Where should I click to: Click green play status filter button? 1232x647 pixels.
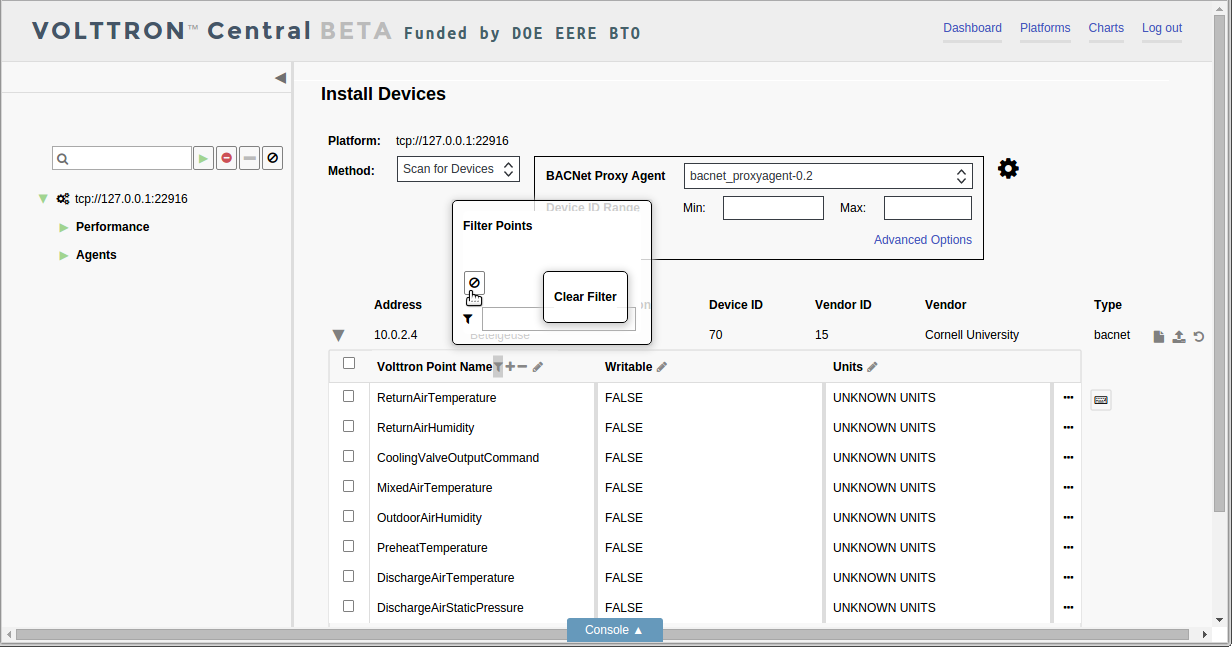pos(203,158)
